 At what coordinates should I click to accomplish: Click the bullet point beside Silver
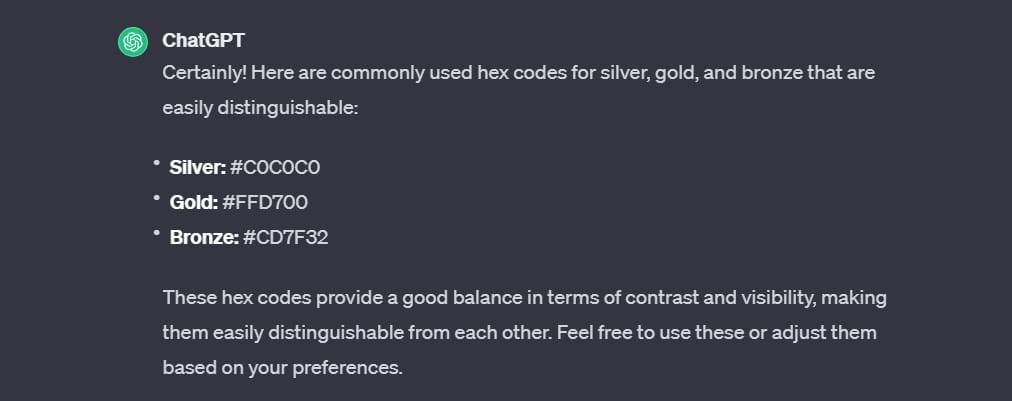click(x=156, y=163)
